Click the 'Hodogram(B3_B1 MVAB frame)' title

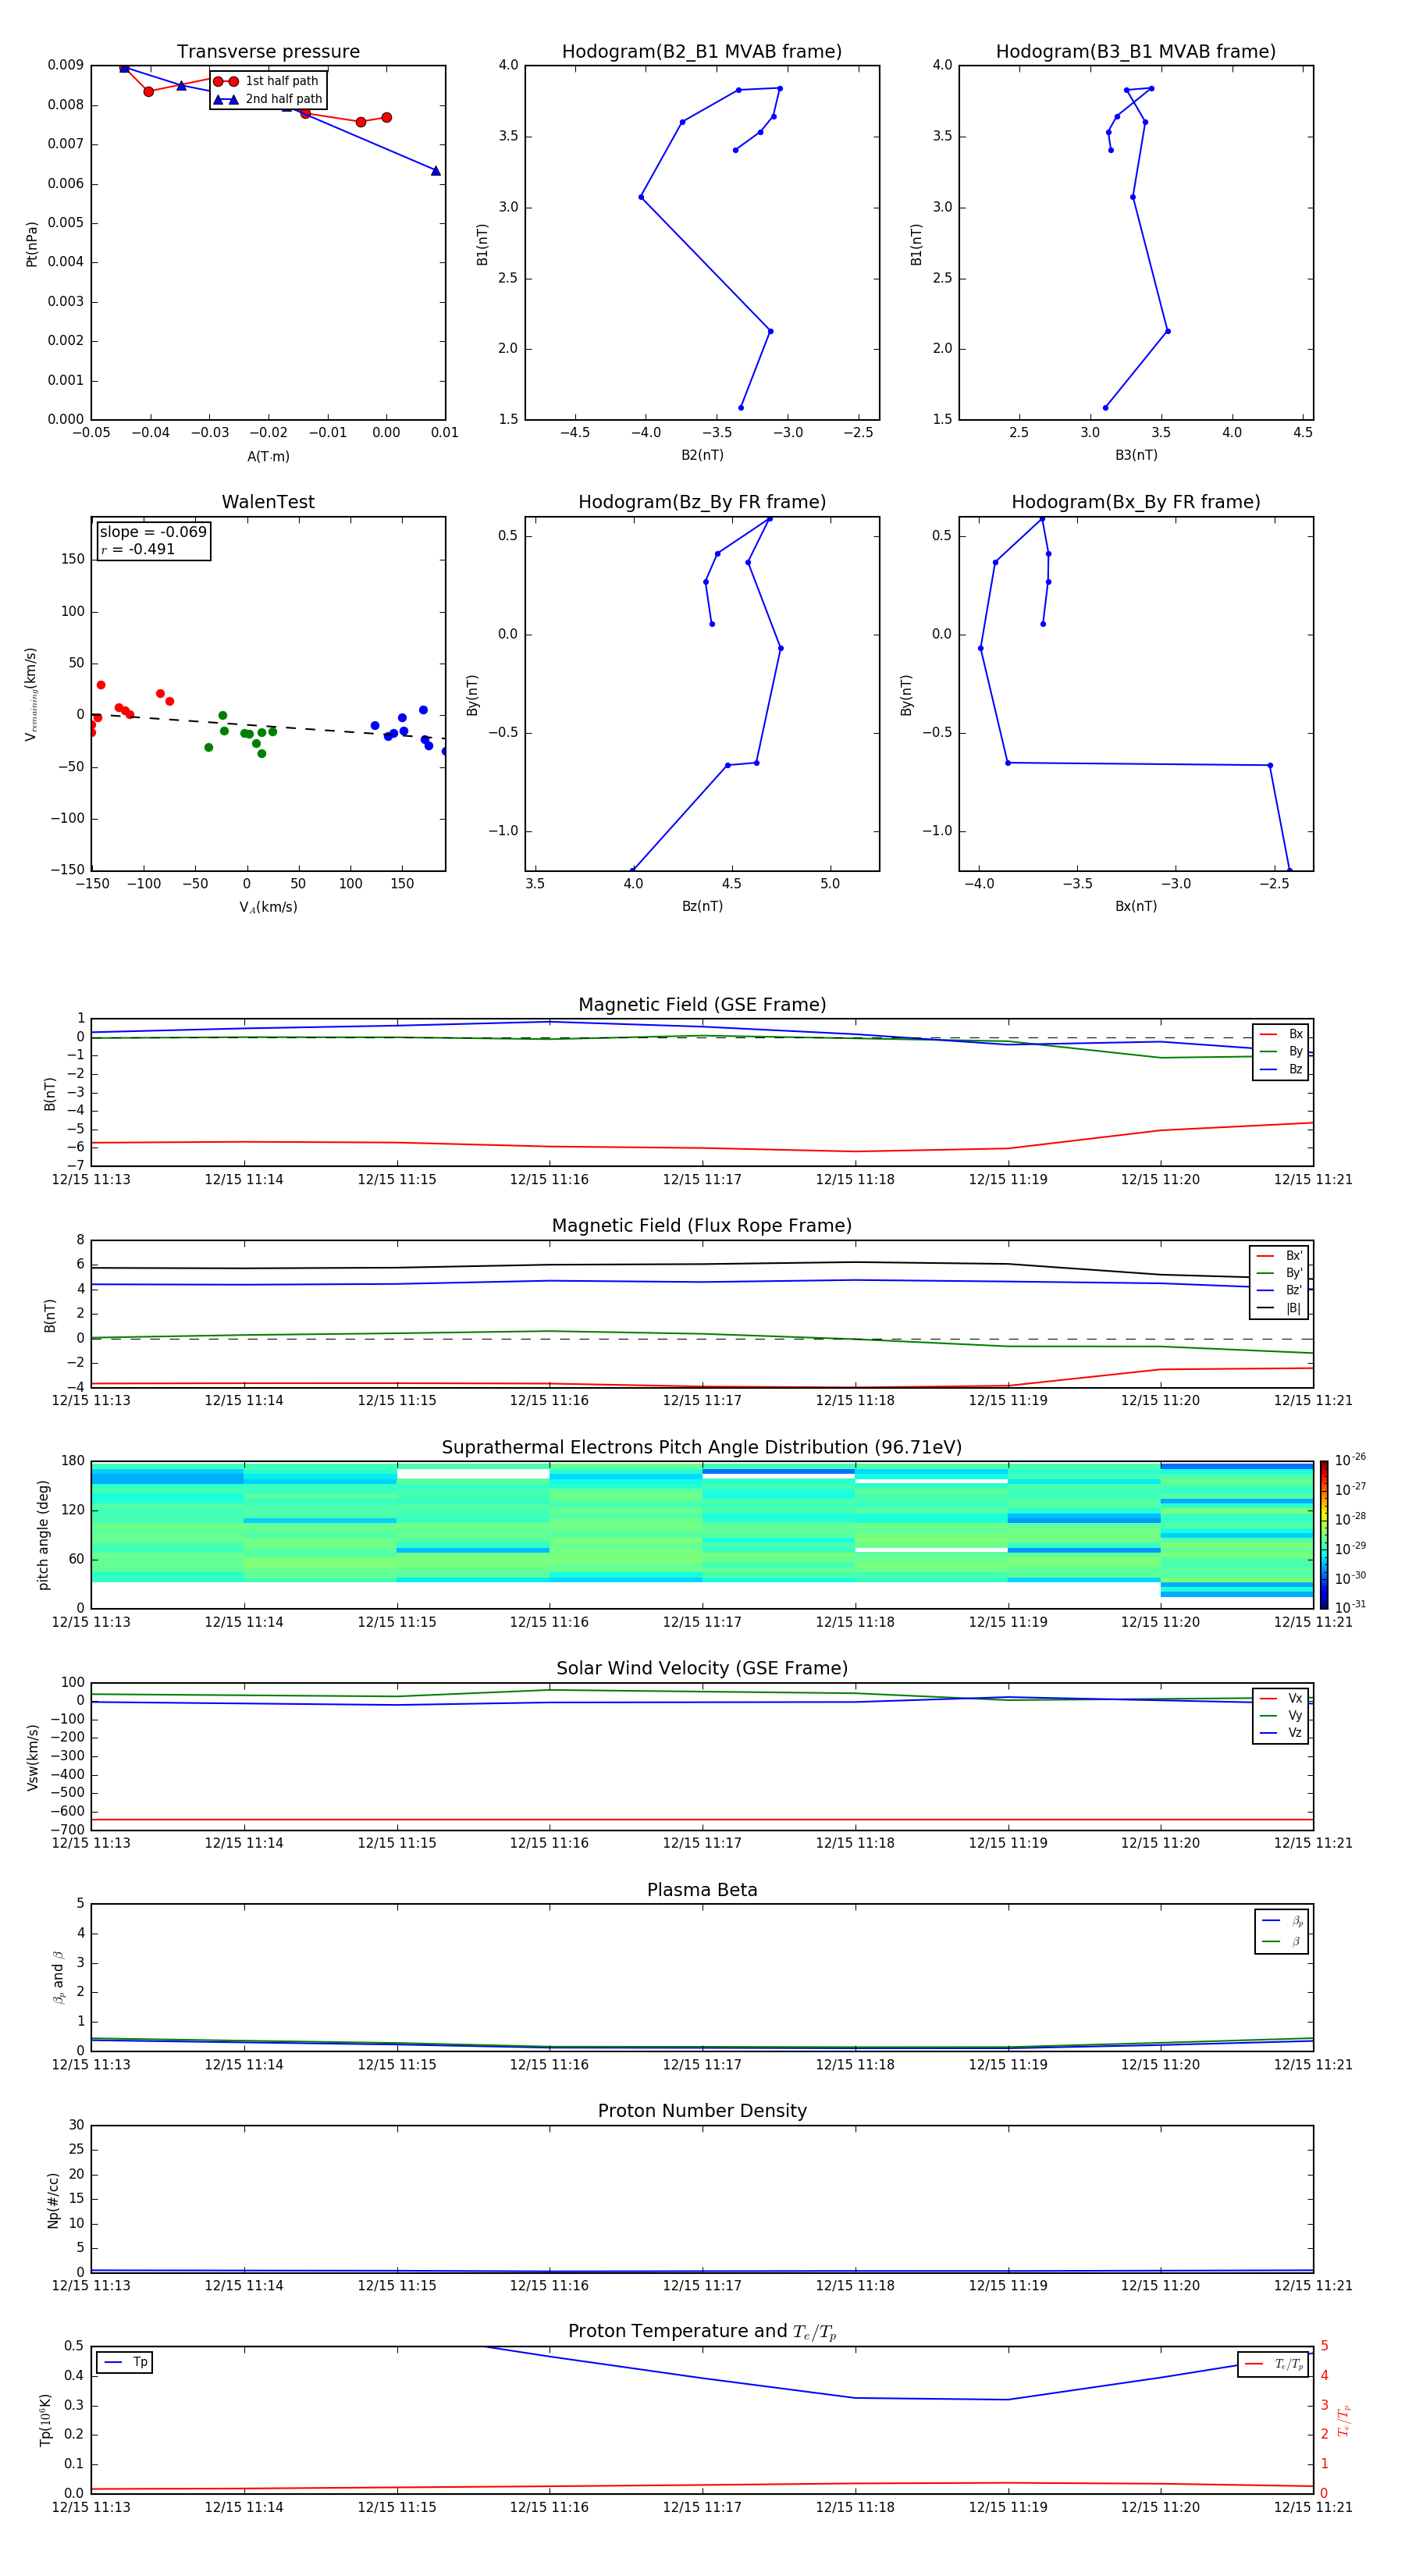pos(1136,52)
